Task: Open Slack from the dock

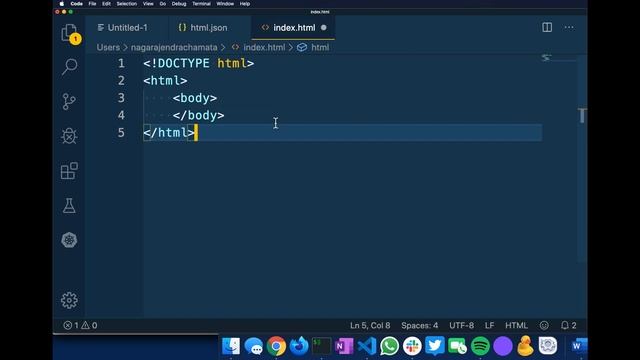Action: [412, 346]
